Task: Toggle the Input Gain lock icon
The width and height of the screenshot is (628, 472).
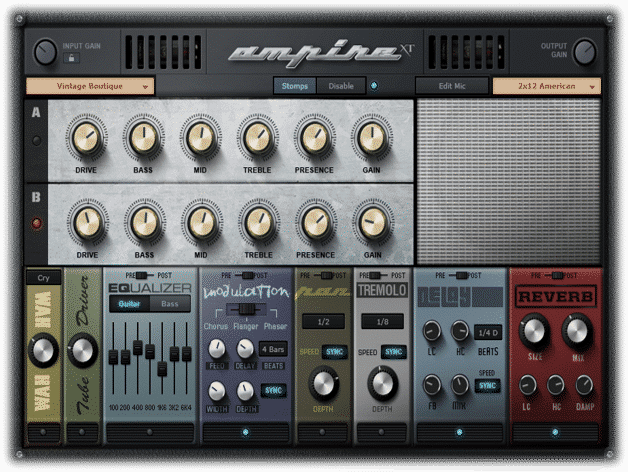Action: (x=71, y=58)
